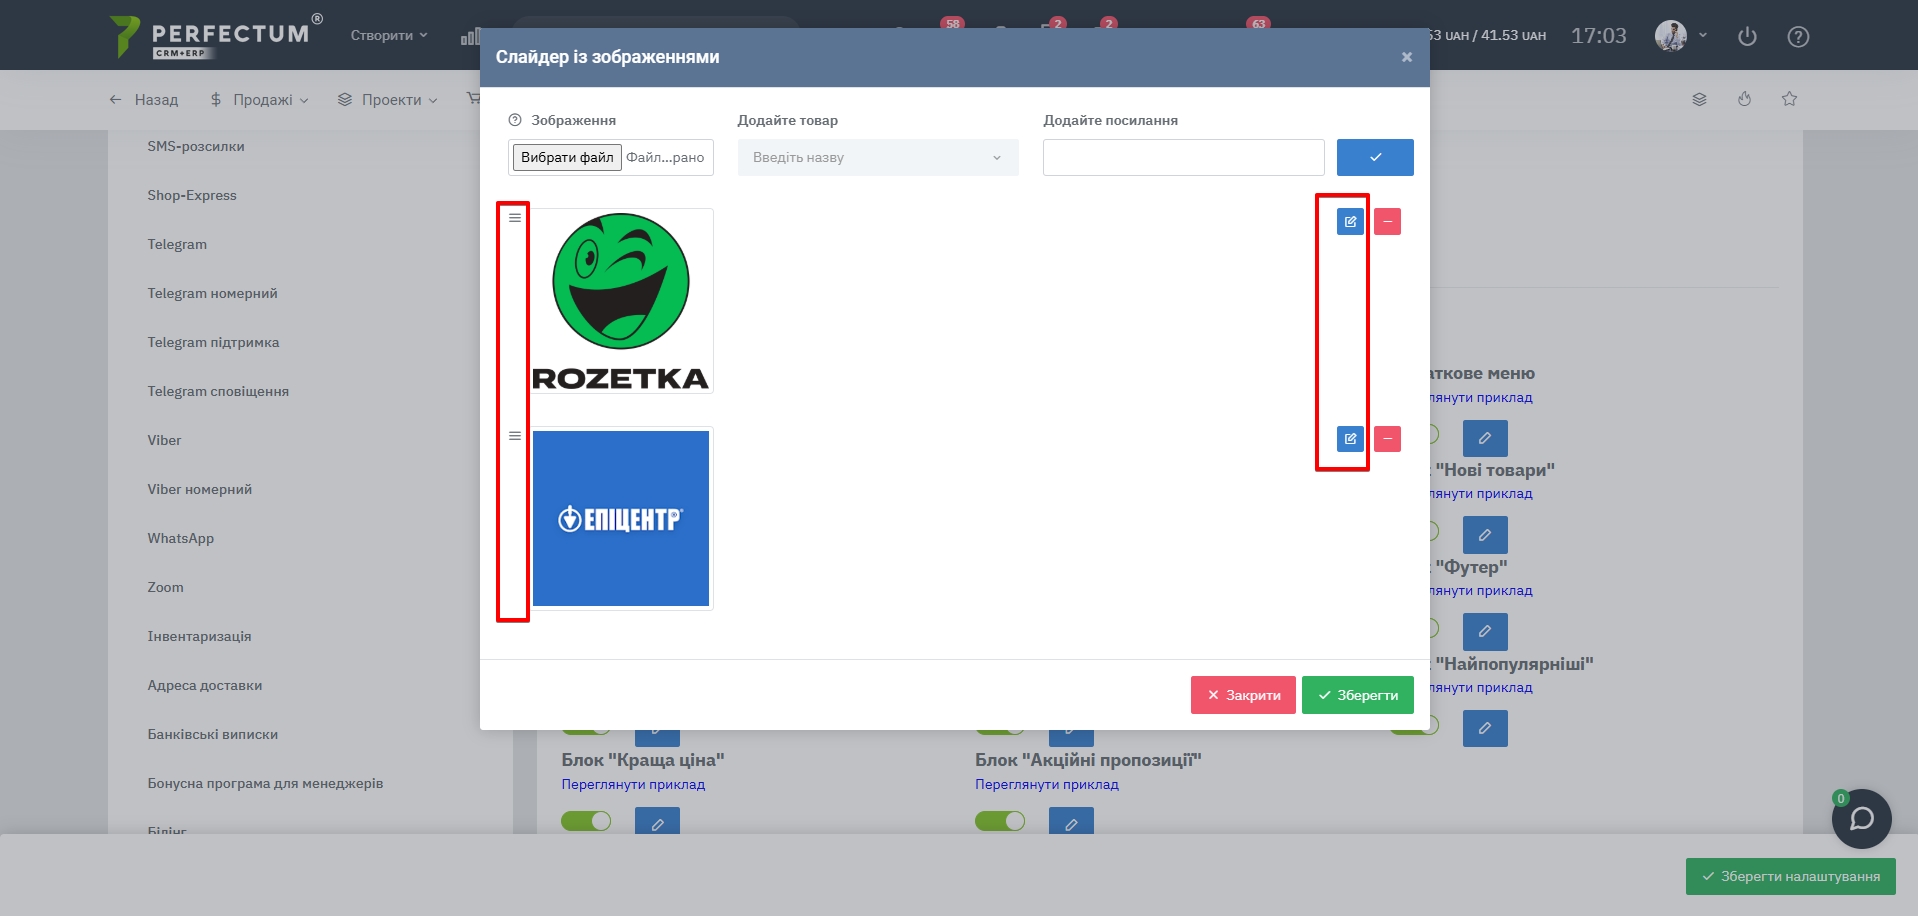Close the 'Слайдер із зображеннями' dialog with ×
The width and height of the screenshot is (1918, 916).
[1406, 57]
